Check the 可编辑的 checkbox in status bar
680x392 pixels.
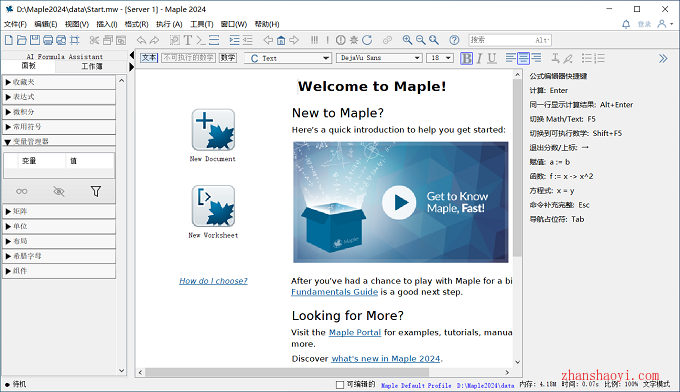[x=340, y=385]
